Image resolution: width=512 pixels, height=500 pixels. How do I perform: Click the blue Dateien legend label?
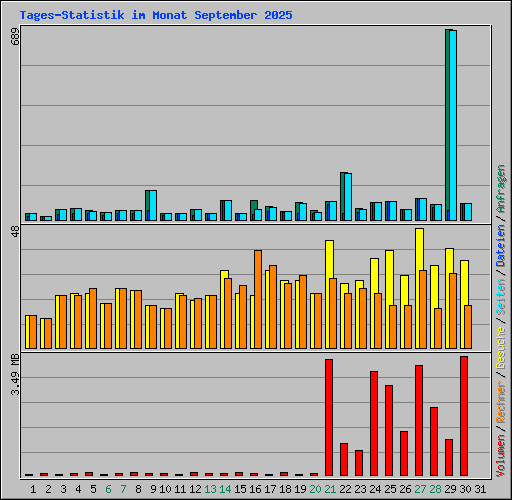pos(501,246)
